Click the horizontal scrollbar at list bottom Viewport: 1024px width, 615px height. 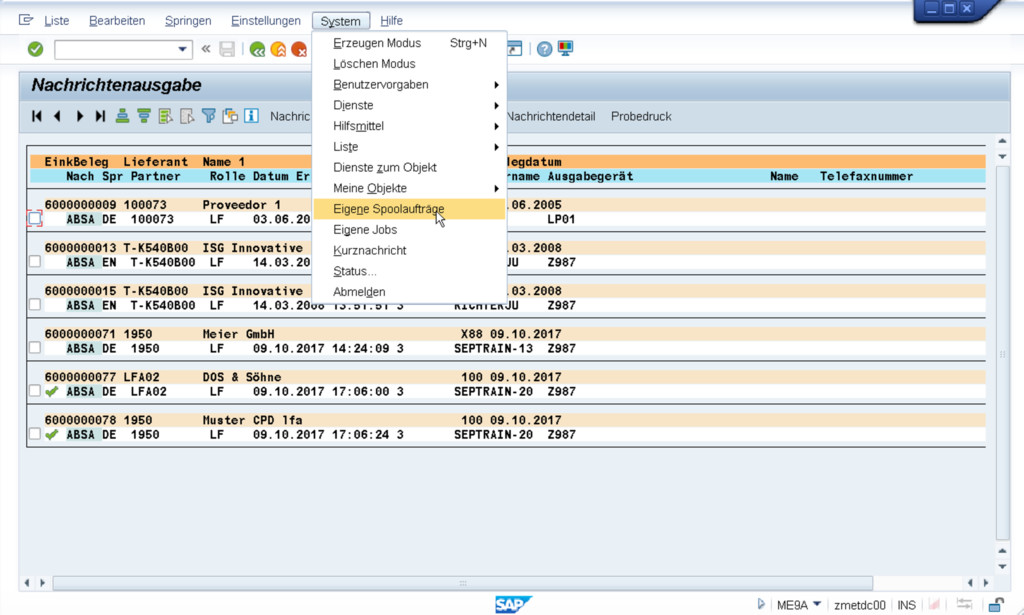coord(460,582)
